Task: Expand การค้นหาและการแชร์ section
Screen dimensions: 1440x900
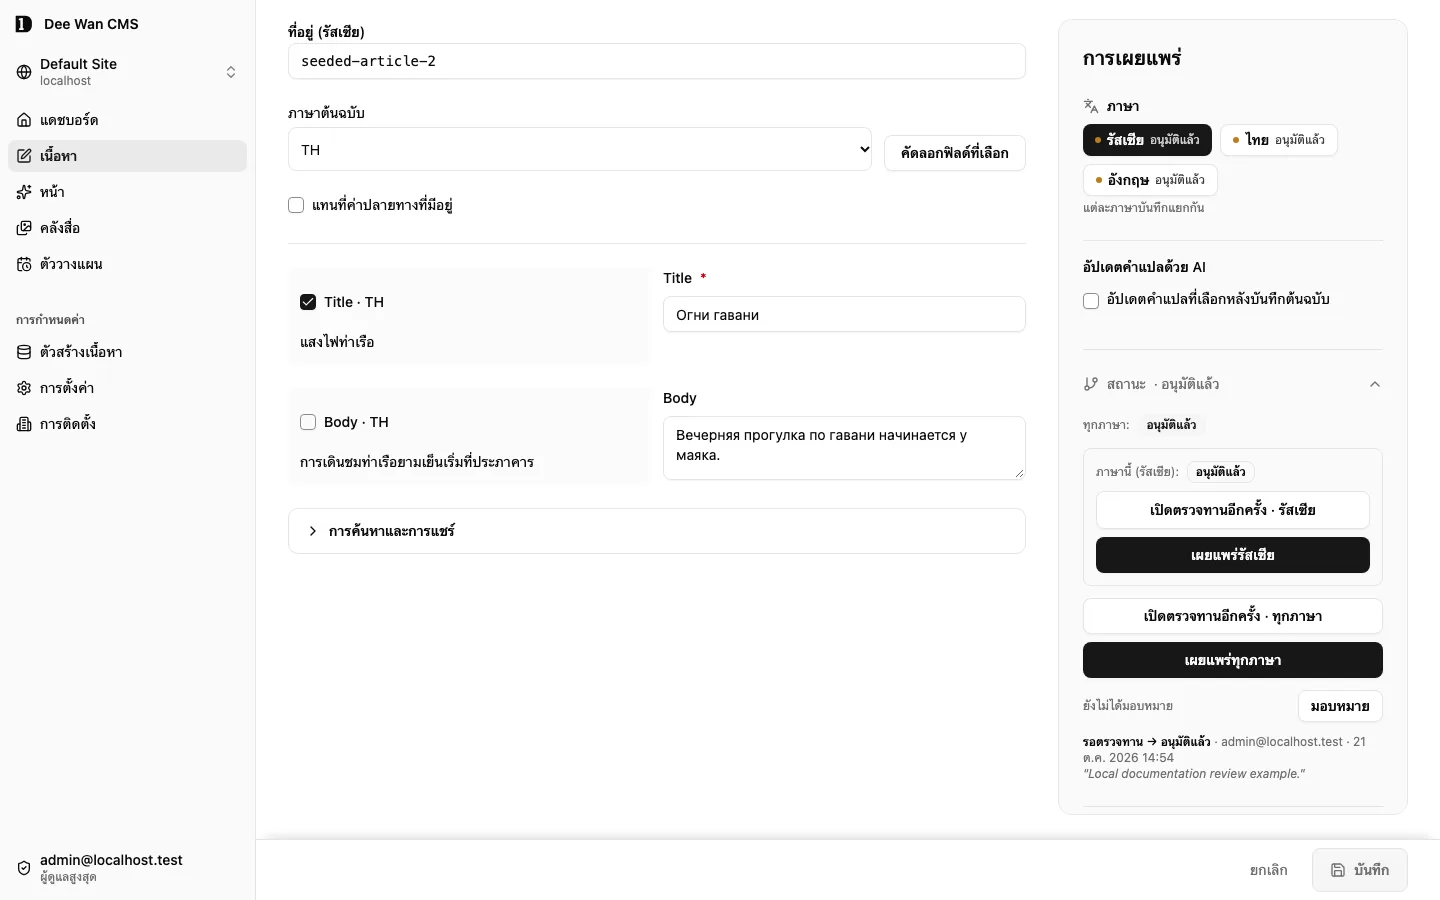Action: point(657,531)
